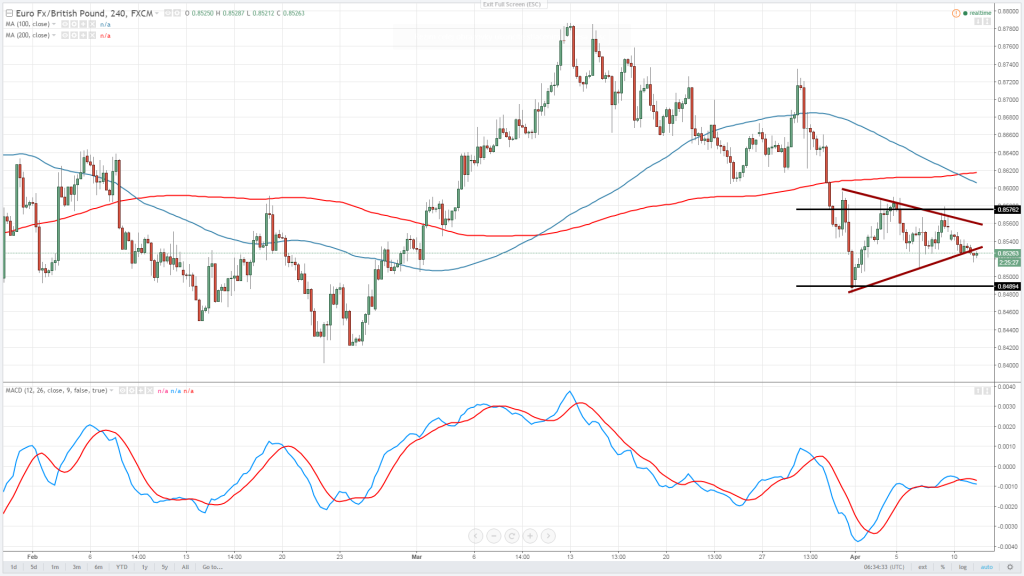The width and height of the screenshot is (1024, 576).
Task: Select the 1m time range
Action: [55, 567]
